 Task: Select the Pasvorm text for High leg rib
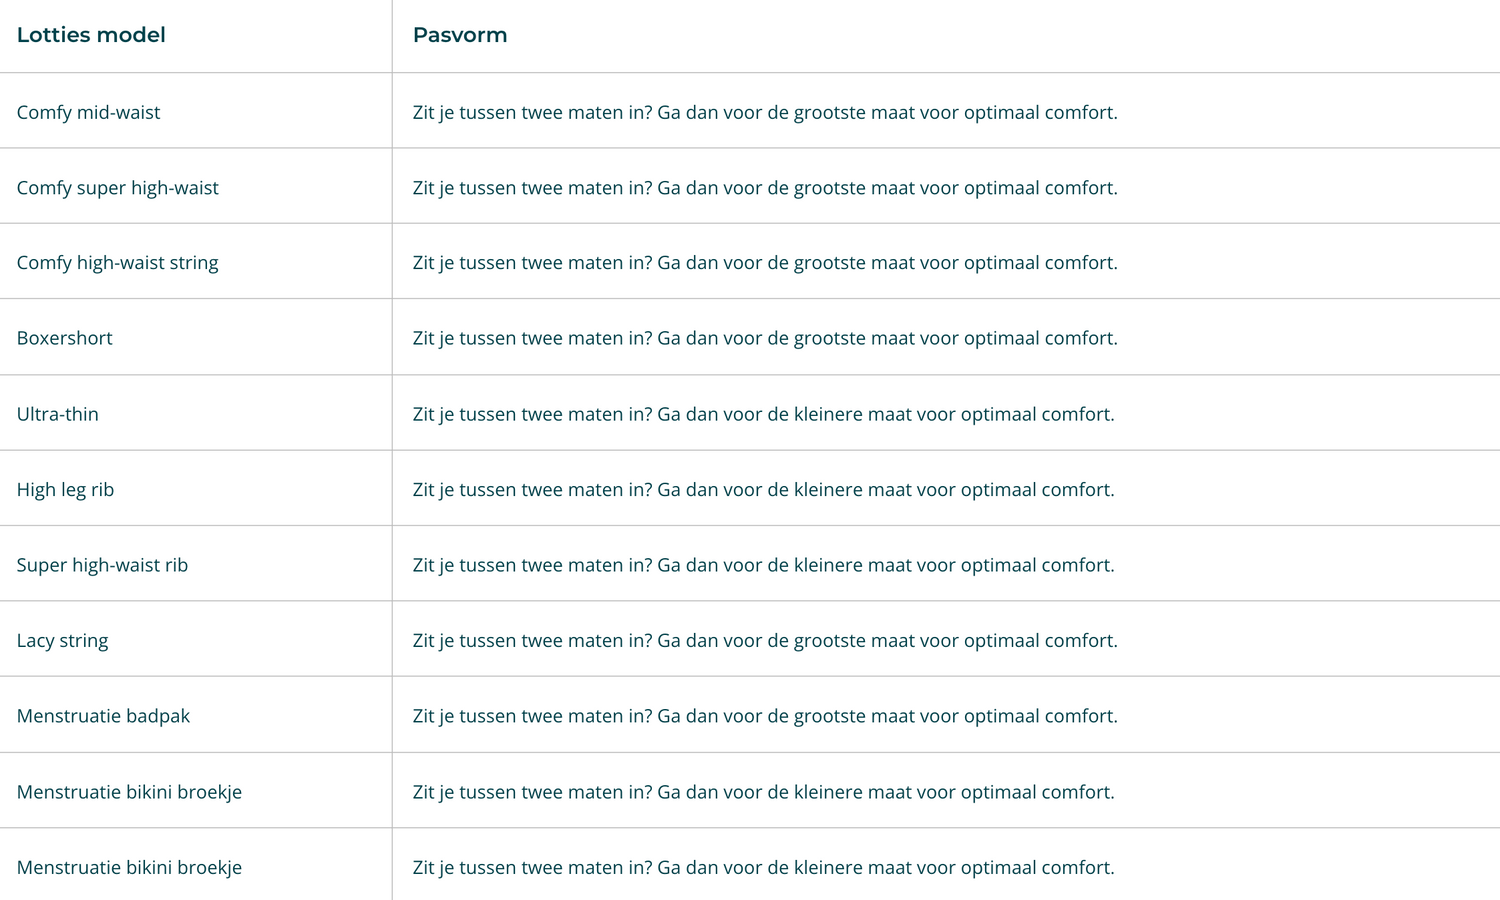click(x=763, y=490)
